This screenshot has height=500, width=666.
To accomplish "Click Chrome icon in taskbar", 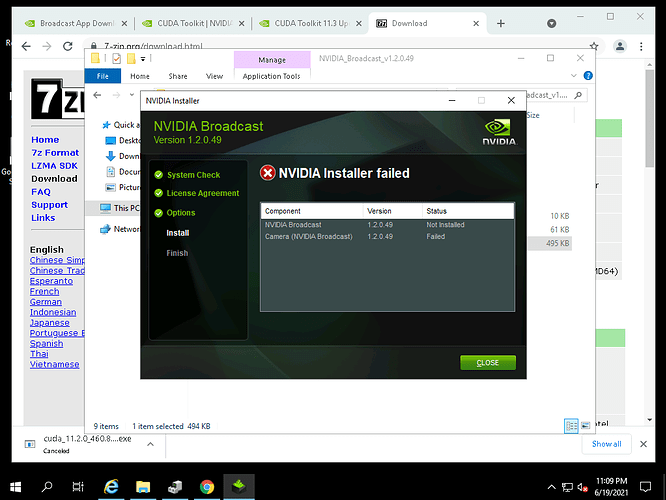I will pyautogui.click(x=207, y=487).
